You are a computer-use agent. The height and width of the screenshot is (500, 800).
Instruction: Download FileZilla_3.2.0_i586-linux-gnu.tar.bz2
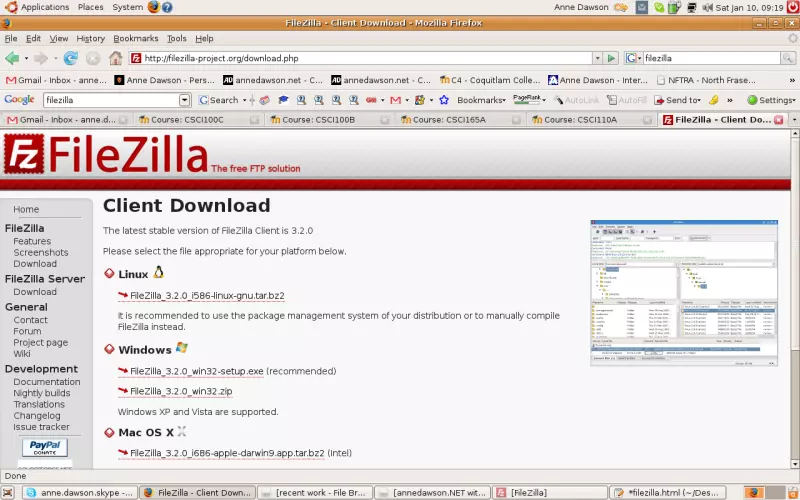coord(207,295)
